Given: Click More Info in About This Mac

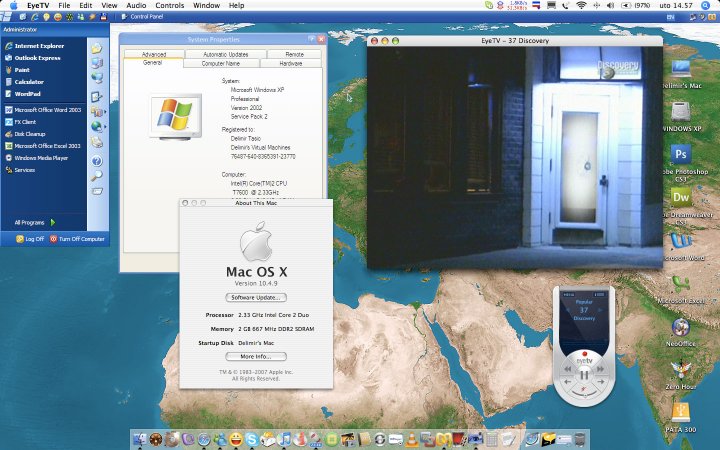Looking at the screenshot, I should pos(256,356).
